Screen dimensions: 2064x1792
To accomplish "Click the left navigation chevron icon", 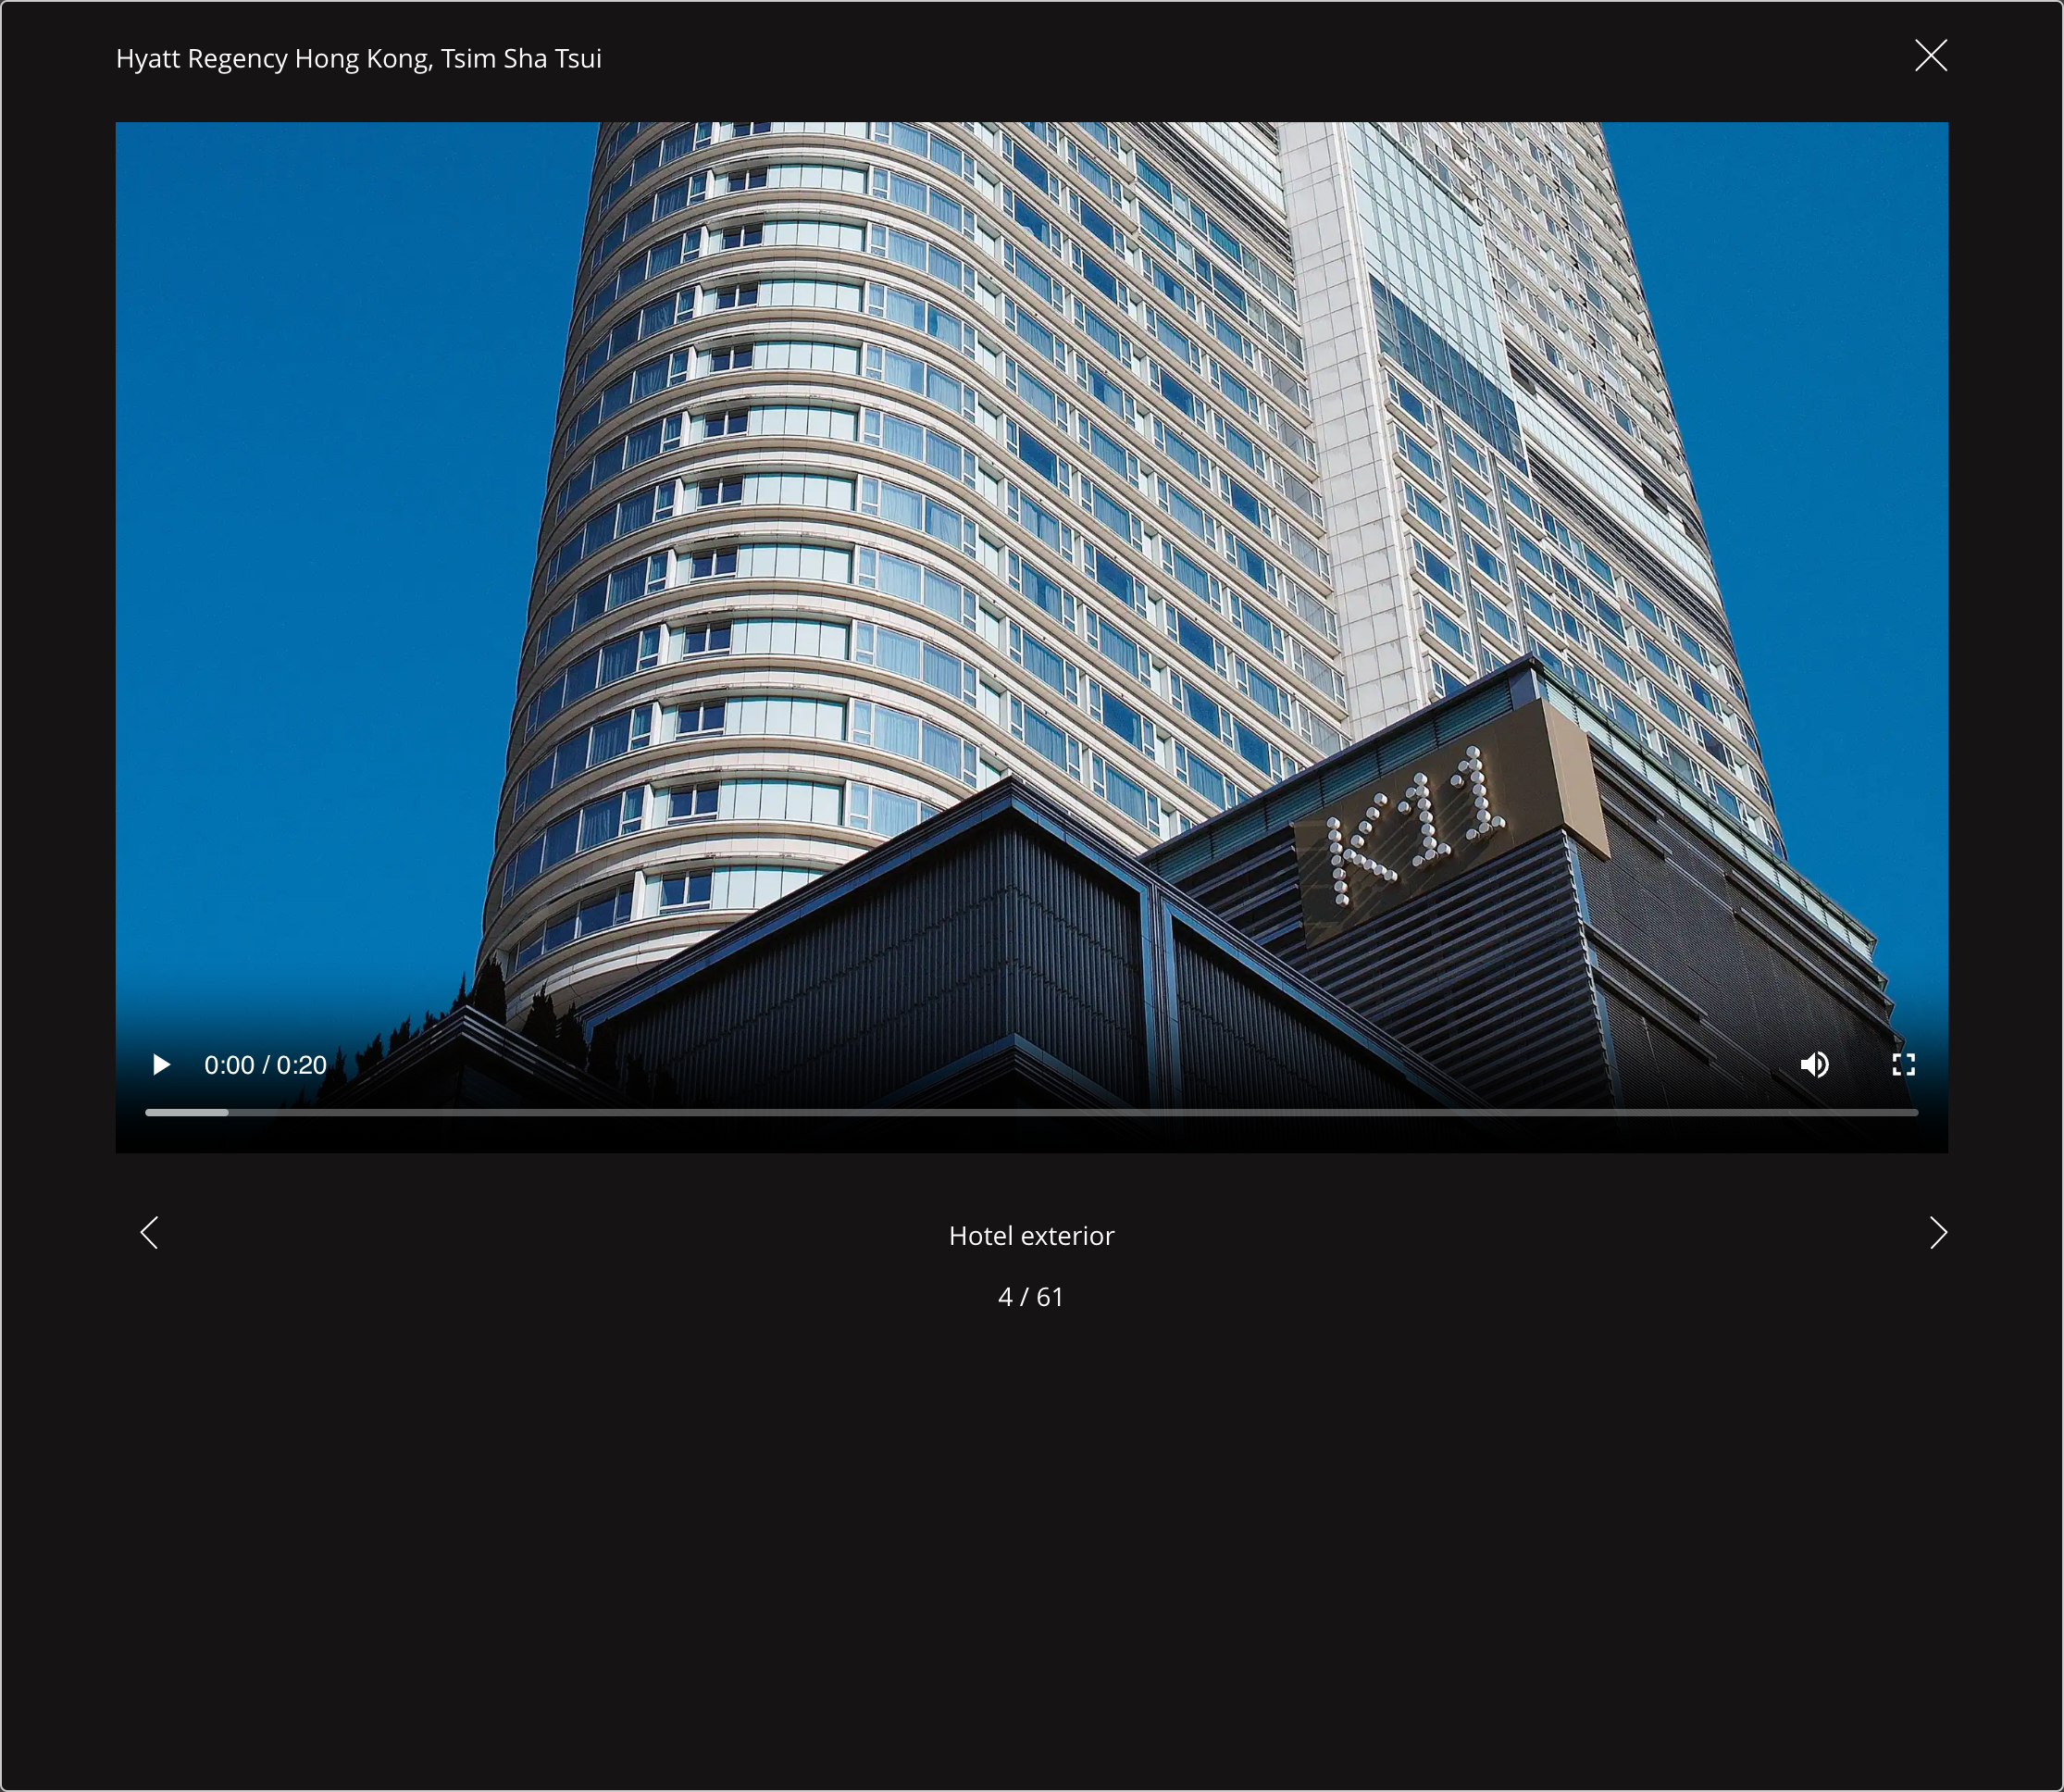I will tap(150, 1233).
